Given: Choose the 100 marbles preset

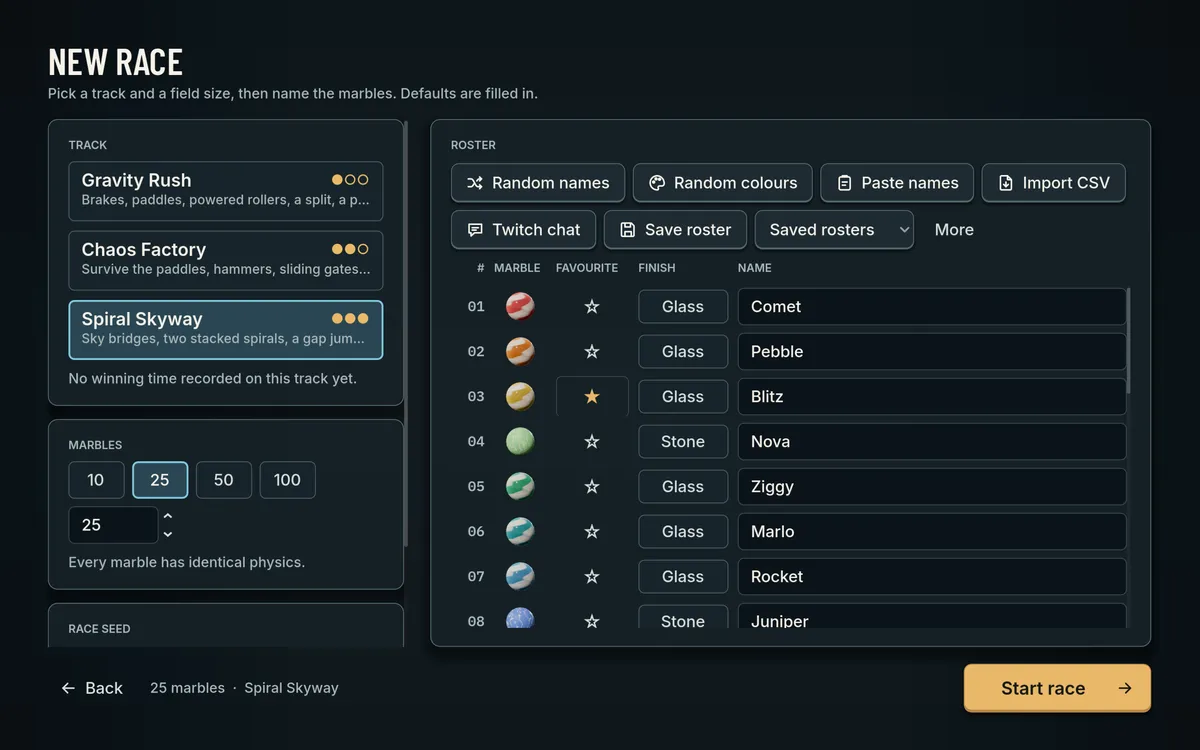Looking at the screenshot, I should tap(288, 480).
